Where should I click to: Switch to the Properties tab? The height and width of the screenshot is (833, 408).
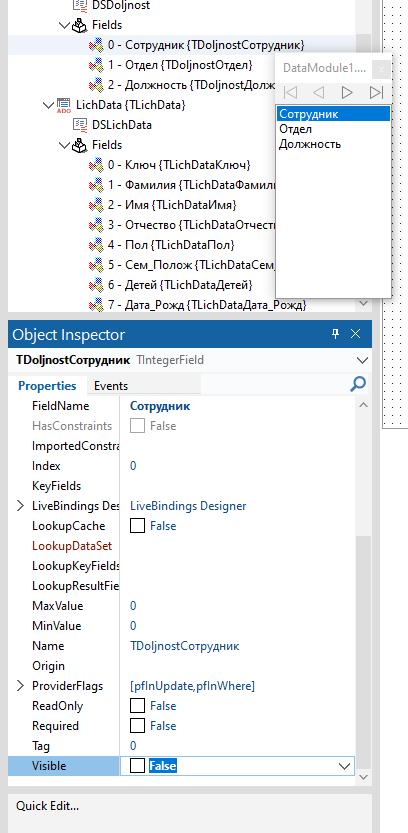[x=47, y=386]
